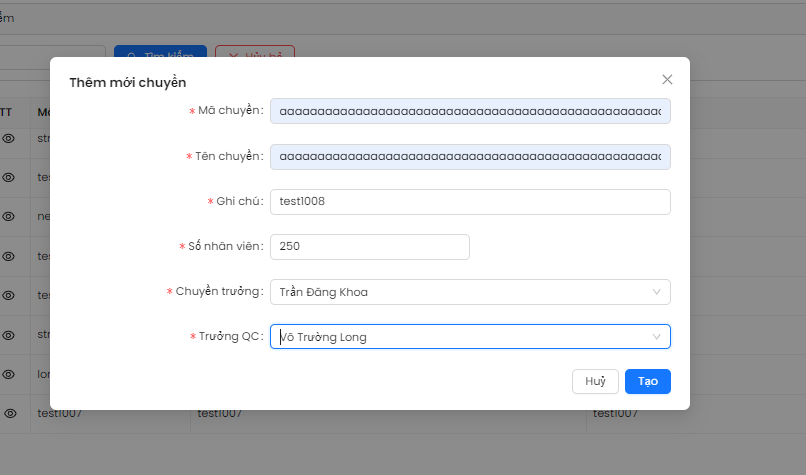This screenshot has height=475, width=806.
Task: Select the Ghi chú field containing test1008
Action: [x=469, y=202]
